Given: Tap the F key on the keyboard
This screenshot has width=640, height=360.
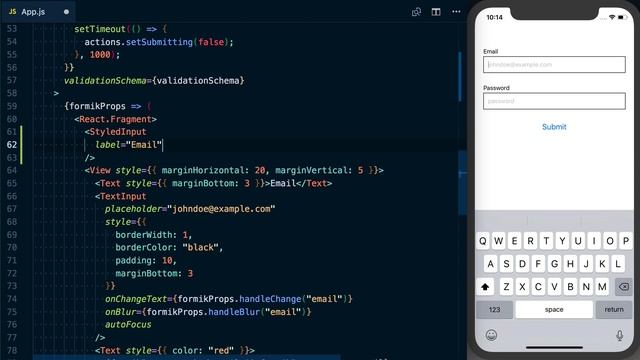Looking at the screenshot, I should (538, 264).
